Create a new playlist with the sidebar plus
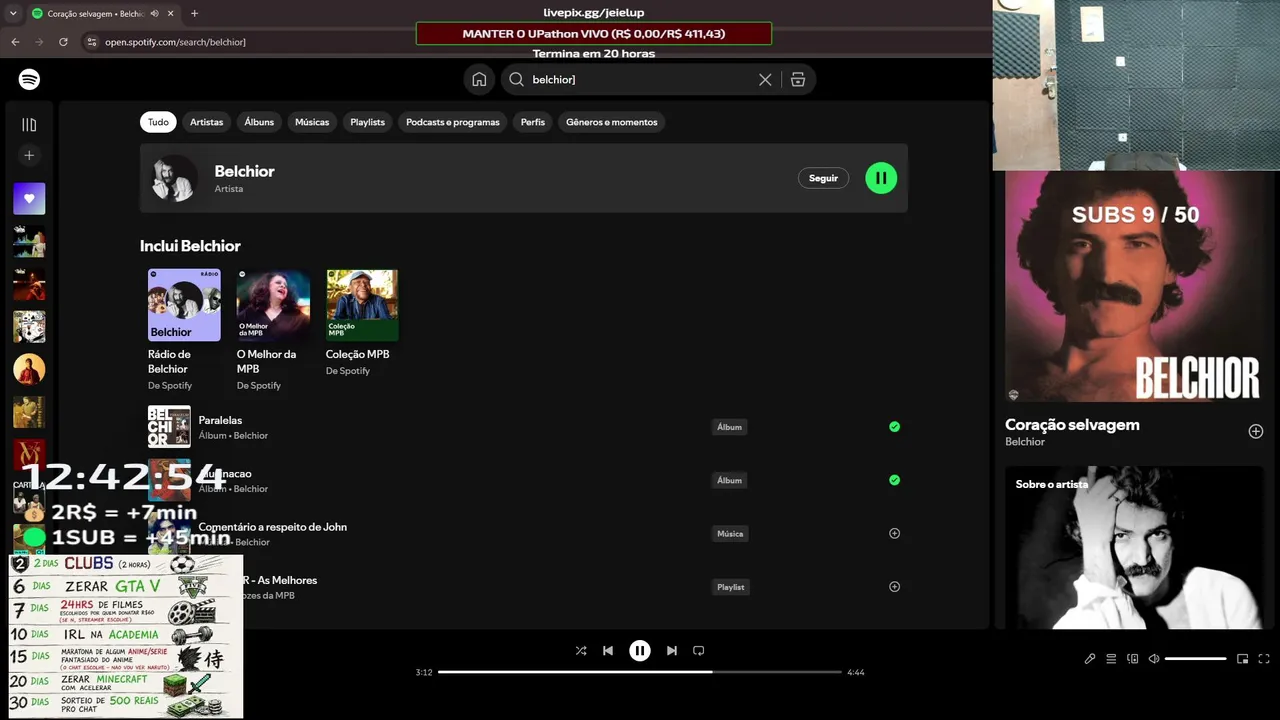 click(29, 156)
